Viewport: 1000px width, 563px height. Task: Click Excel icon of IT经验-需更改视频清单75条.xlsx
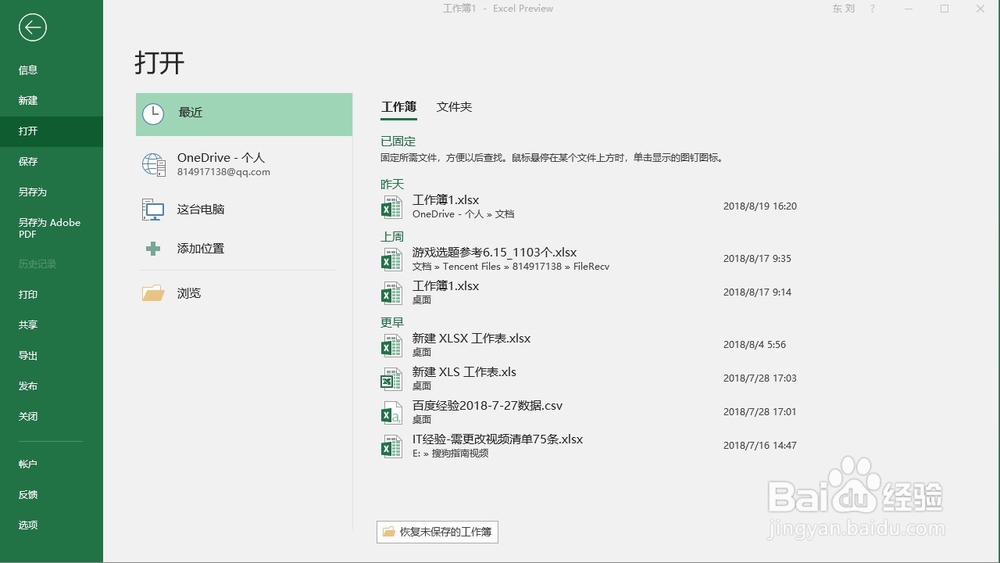click(x=392, y=446)
